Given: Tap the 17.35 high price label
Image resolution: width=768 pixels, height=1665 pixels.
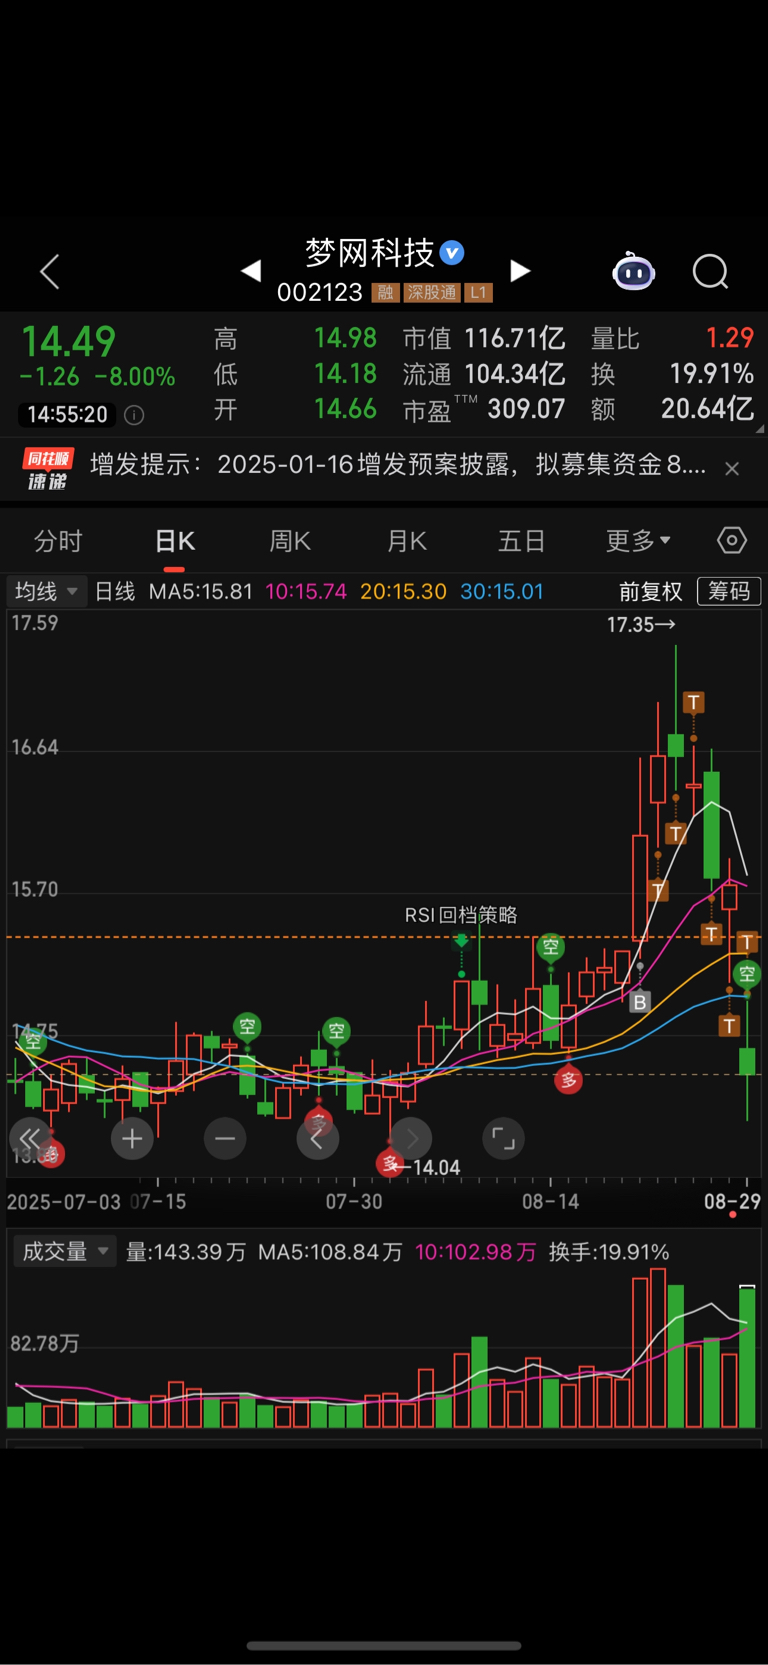Looking at the screenshot, I should [x=641, y=625].
